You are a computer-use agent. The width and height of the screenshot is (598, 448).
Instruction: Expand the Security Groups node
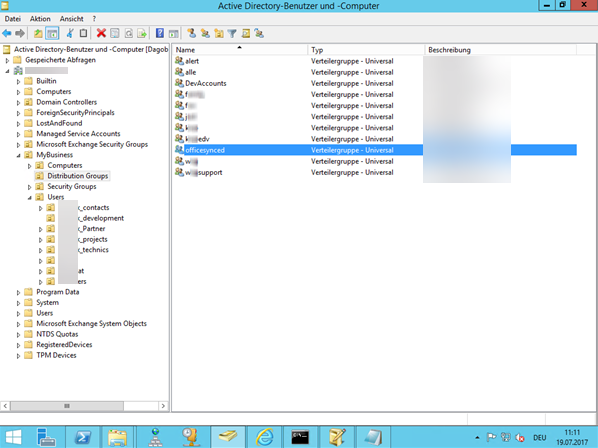click(29, 187)
